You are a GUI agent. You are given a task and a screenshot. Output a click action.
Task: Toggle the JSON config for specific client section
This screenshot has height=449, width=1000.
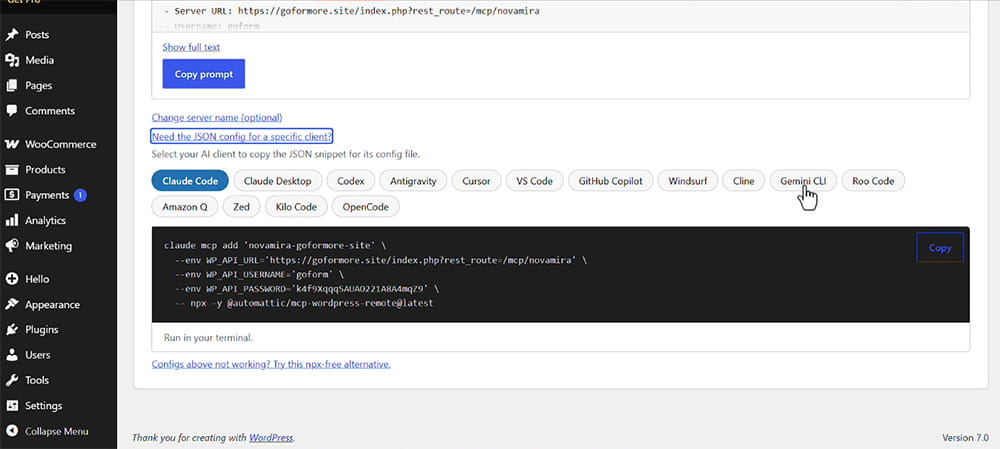(x=242, y=136)
